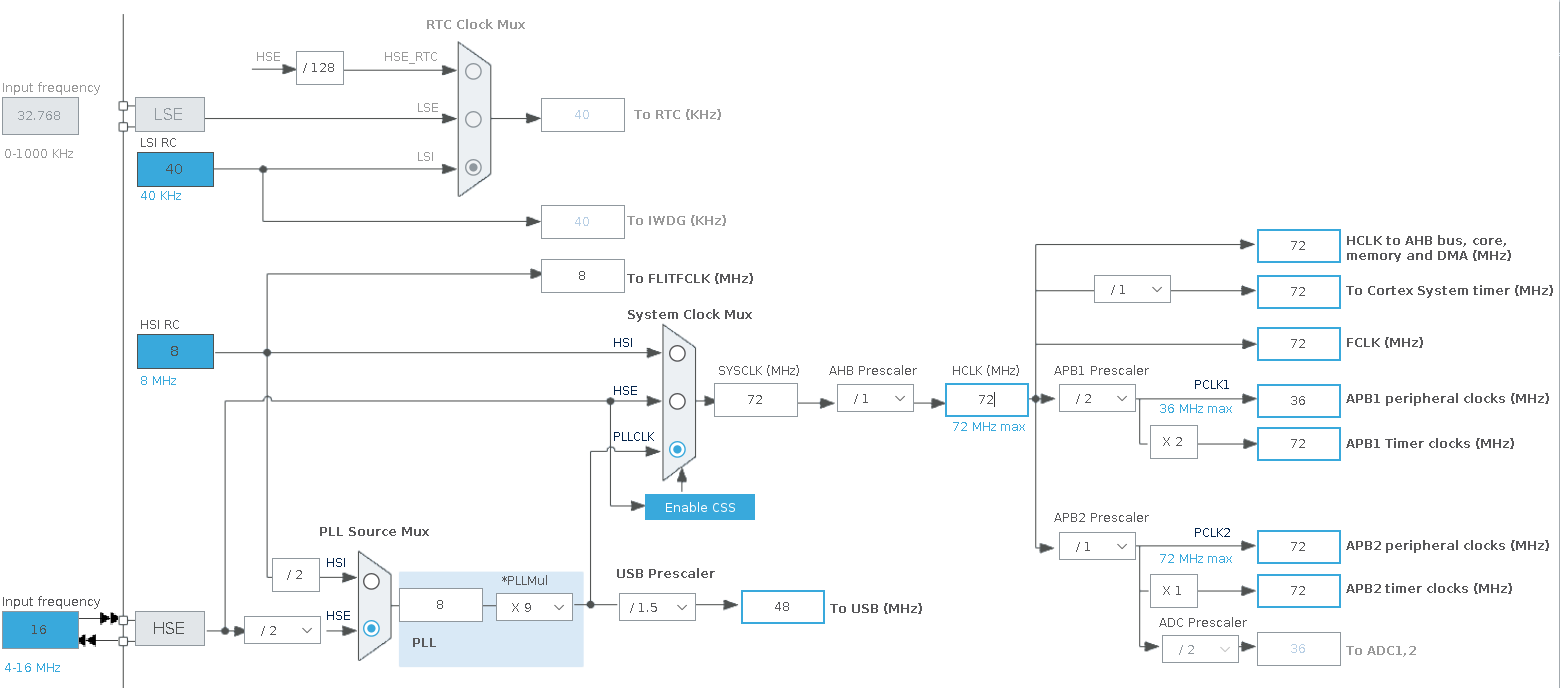
Task: Open the USB Prescaler dropdown
Action: click(657, 606)
